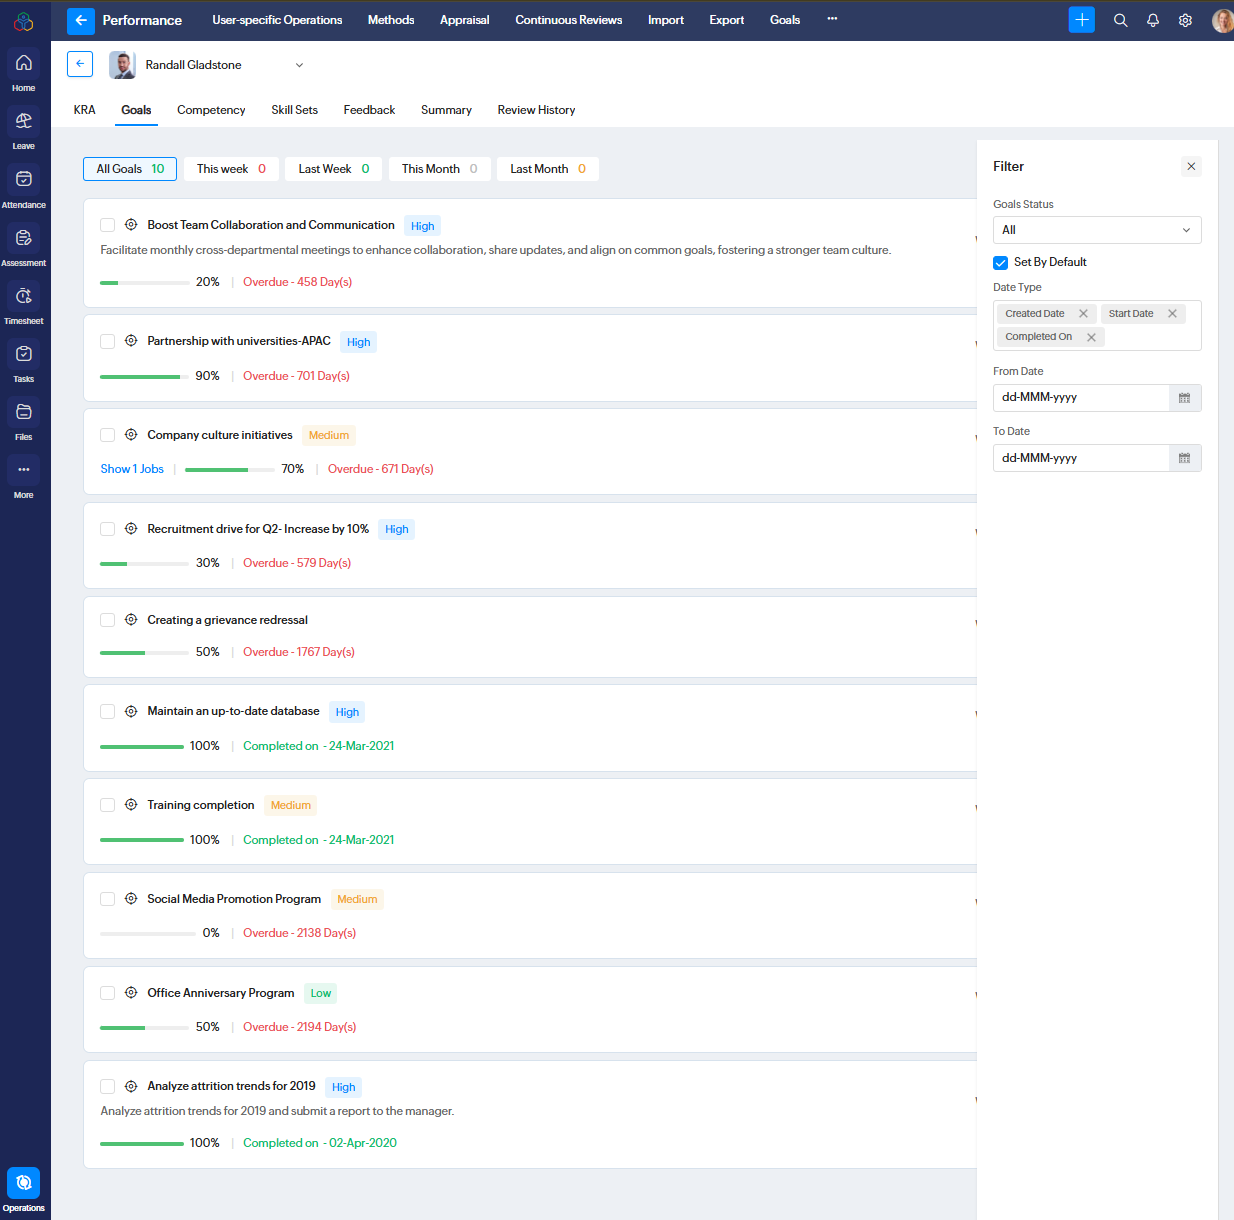
Task: Check the Company culture initiatives checkbox
Action: tap(107, 435)
